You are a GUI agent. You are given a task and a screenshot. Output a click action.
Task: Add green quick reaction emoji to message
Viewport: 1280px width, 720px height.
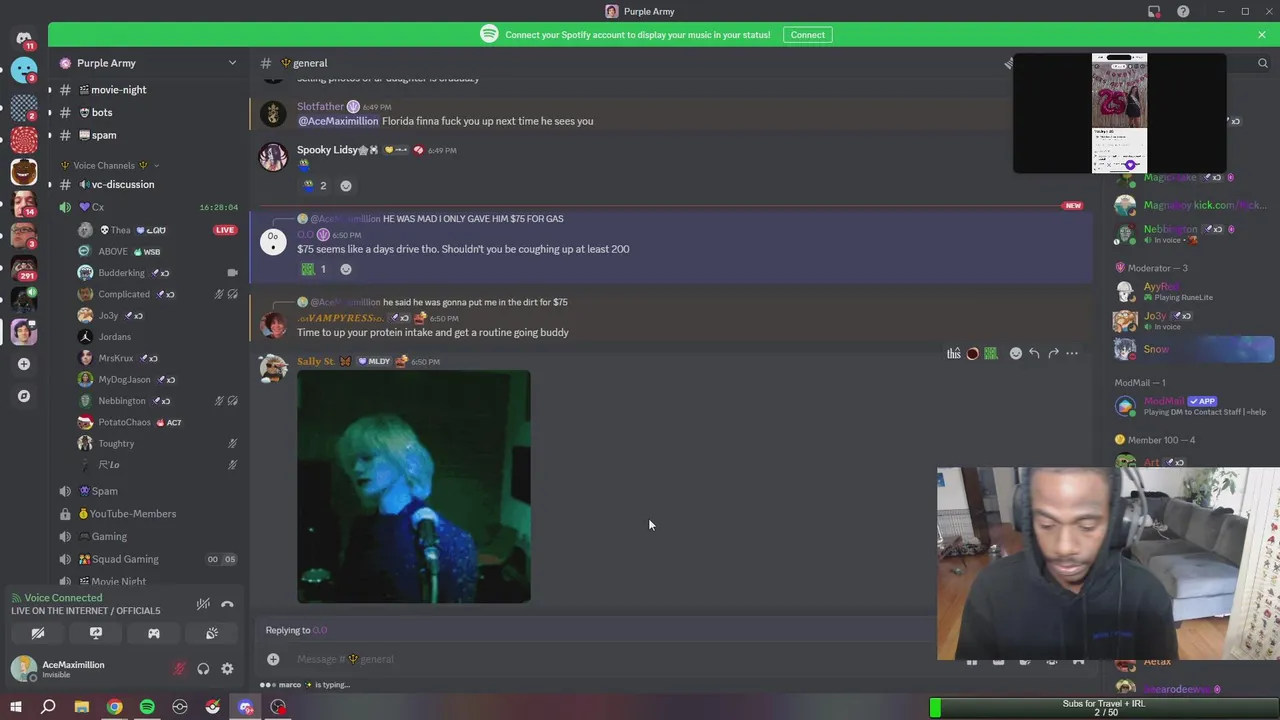[x=990, y=353]
